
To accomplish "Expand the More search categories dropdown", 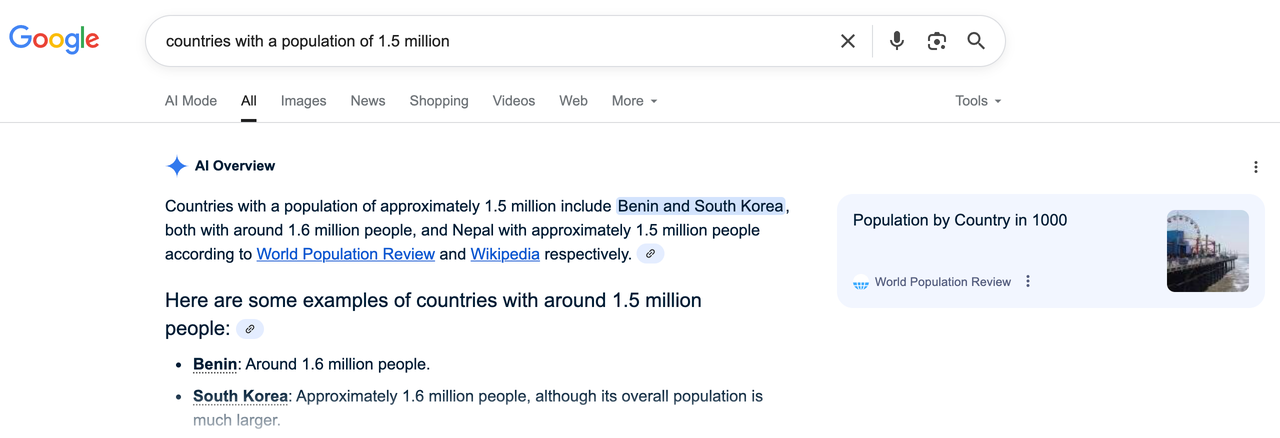I will click(634, 101).
